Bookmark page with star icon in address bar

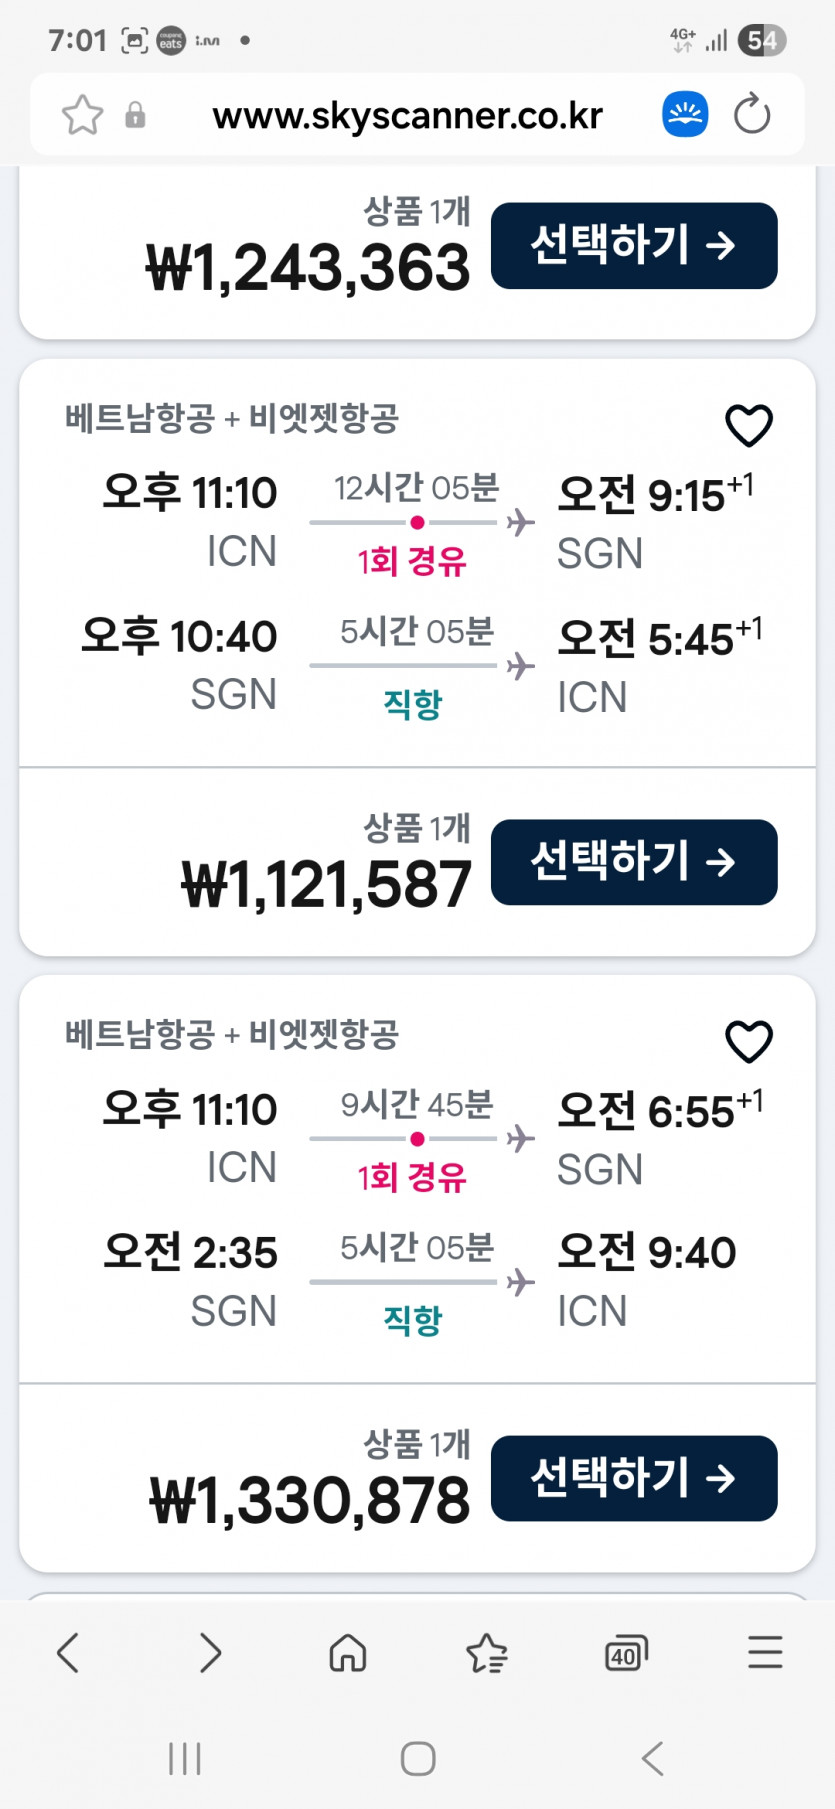[x=82, y=115]
